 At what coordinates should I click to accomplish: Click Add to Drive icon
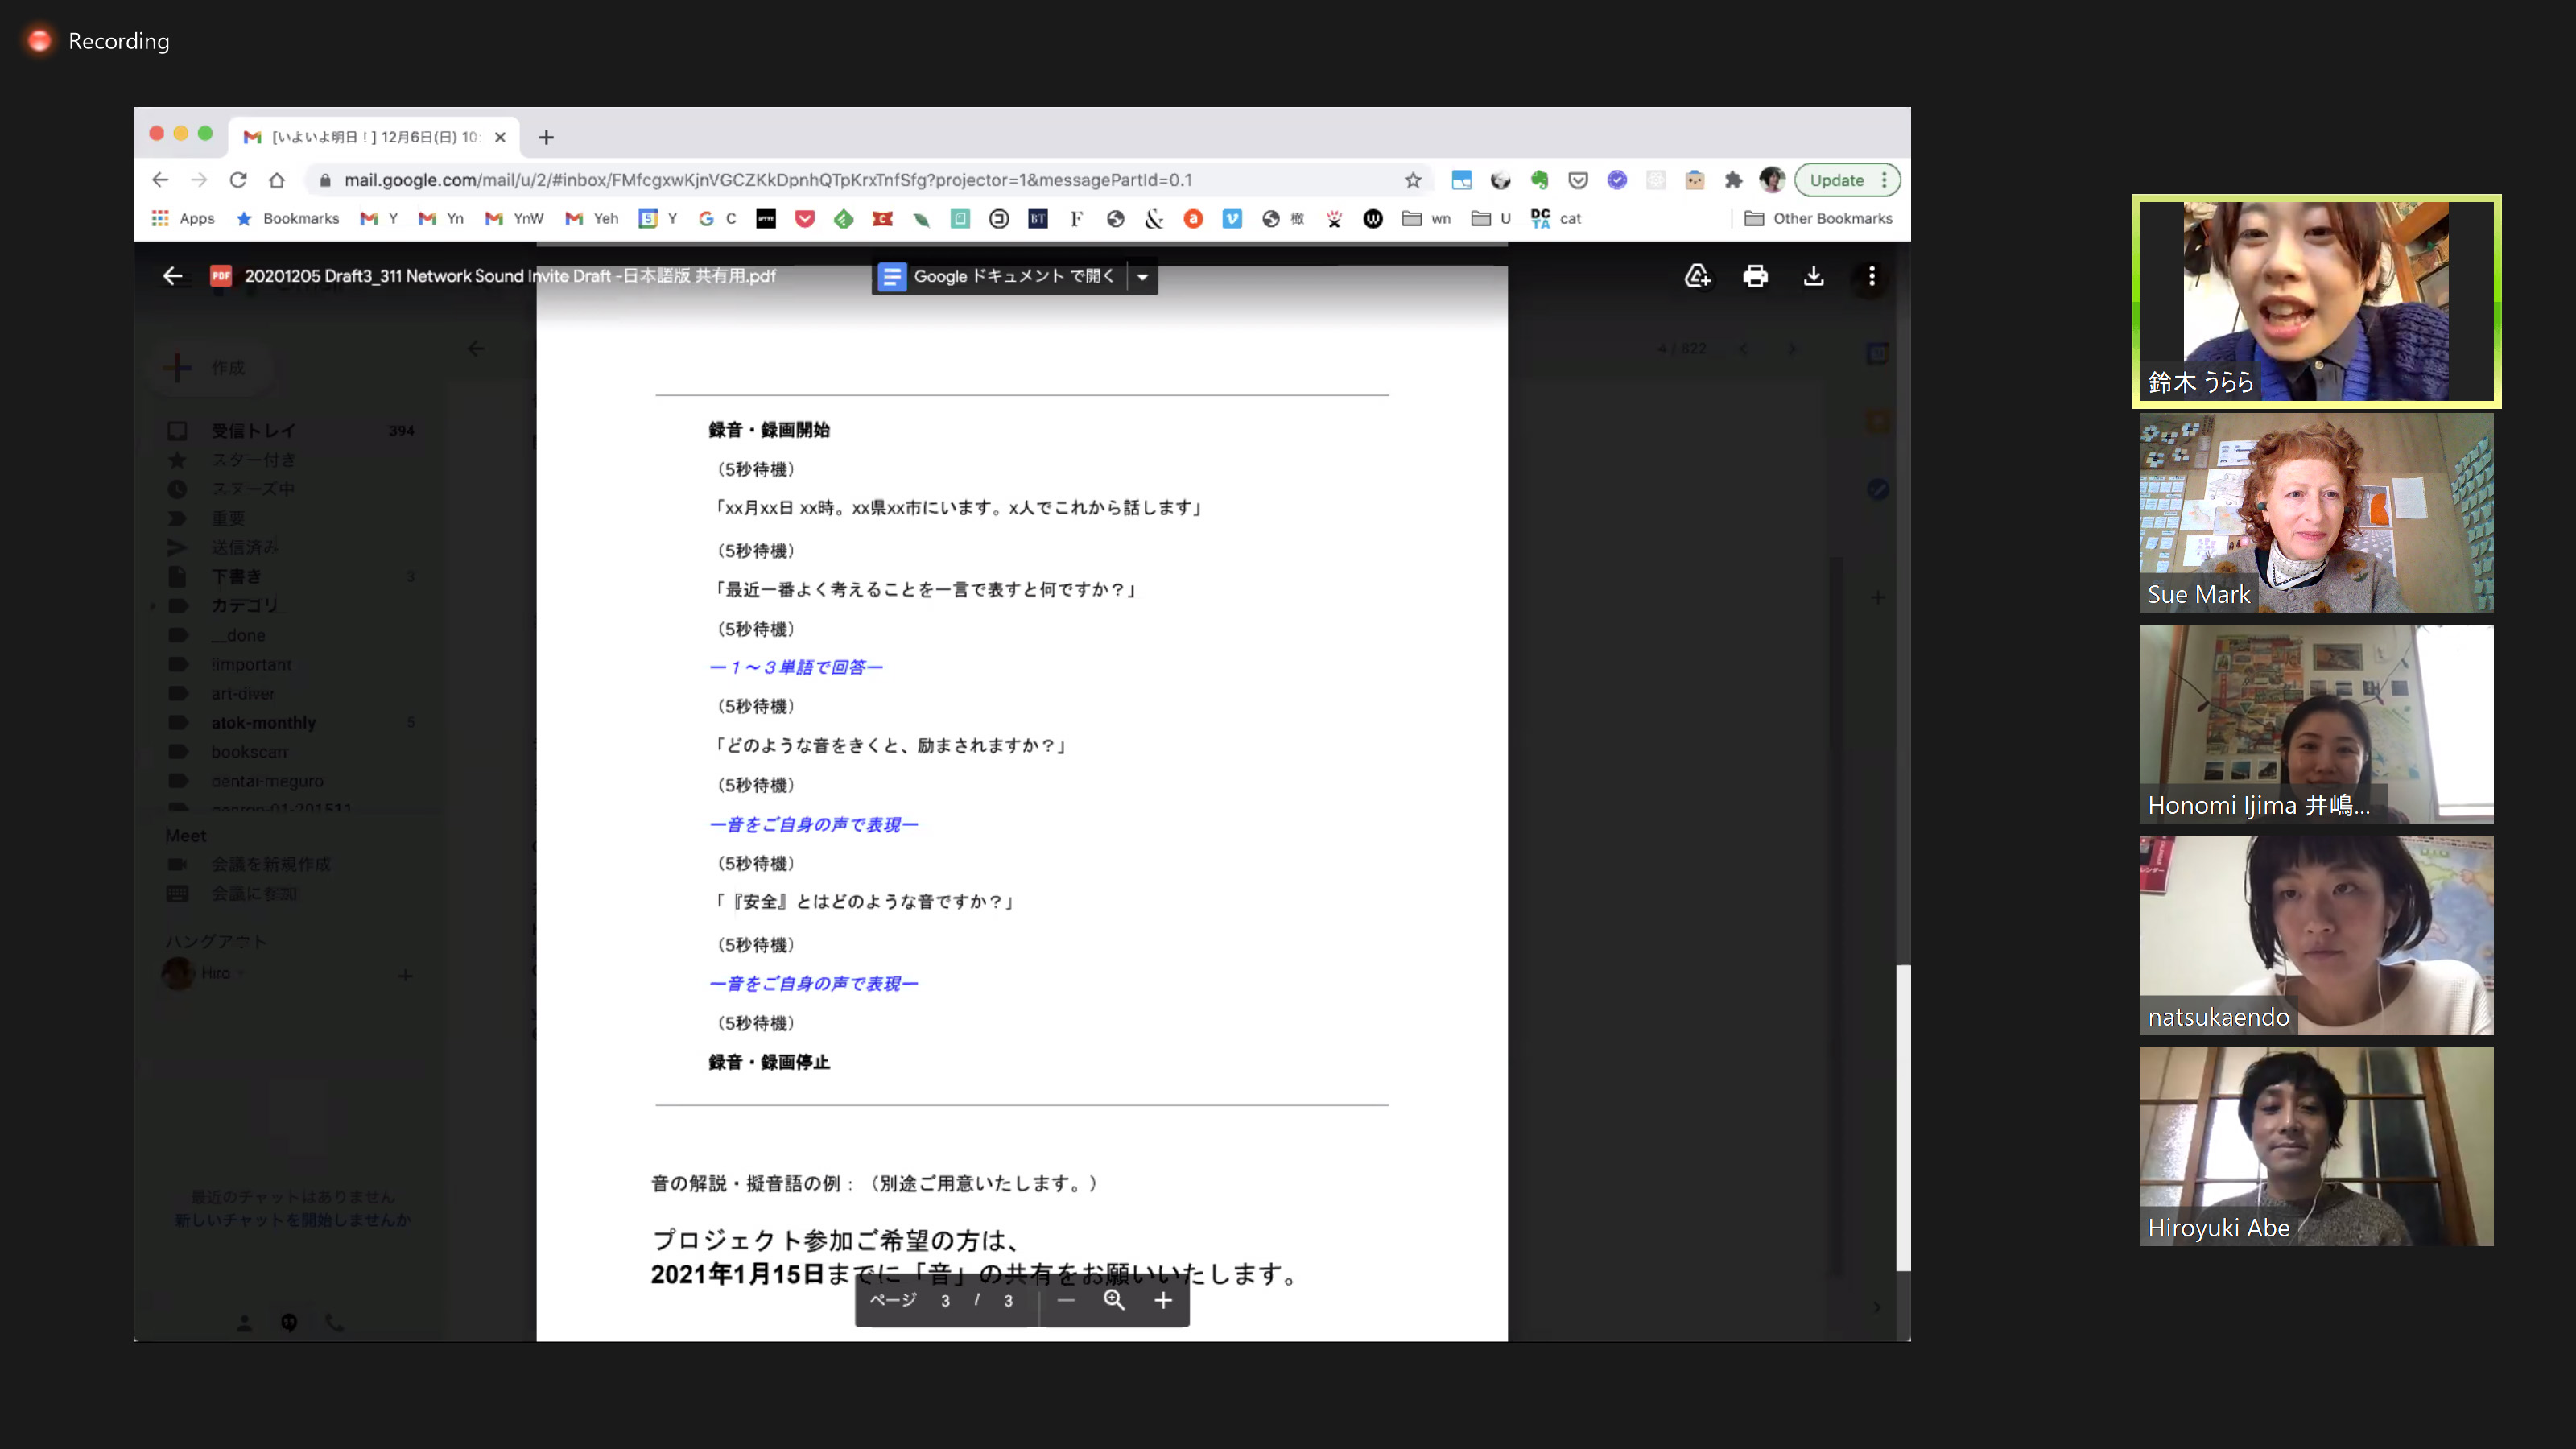tap(1697, 276)
